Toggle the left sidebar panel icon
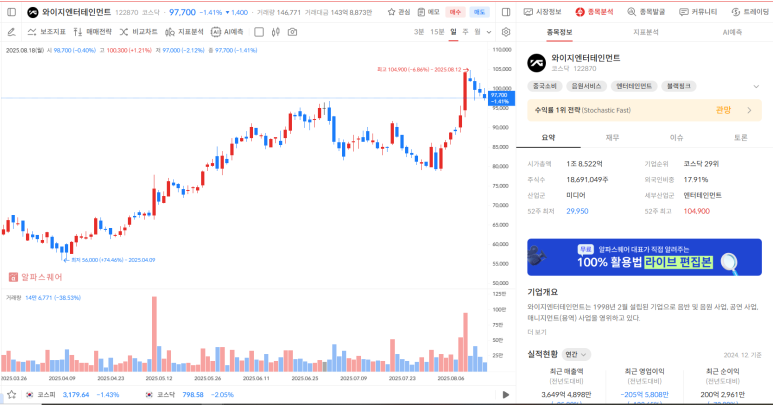The image size is (773, 405). coord(12,12)
